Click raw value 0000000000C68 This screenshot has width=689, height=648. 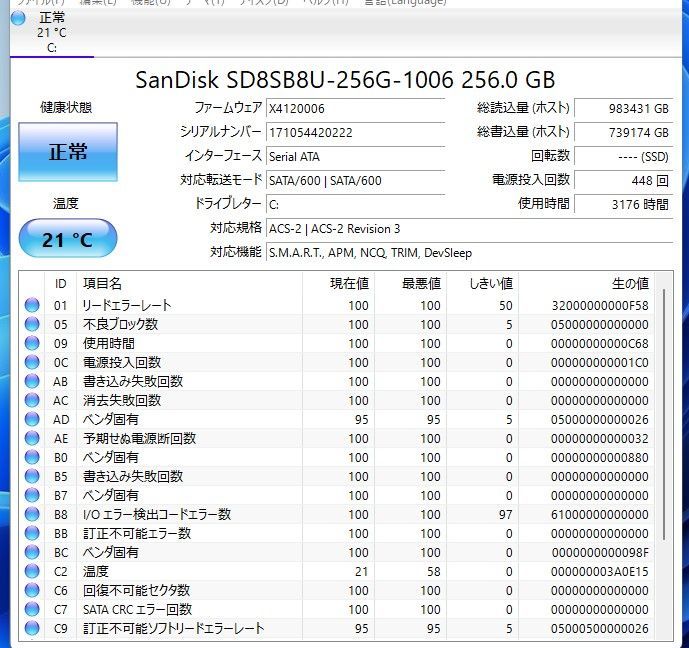tap(600, 343)
